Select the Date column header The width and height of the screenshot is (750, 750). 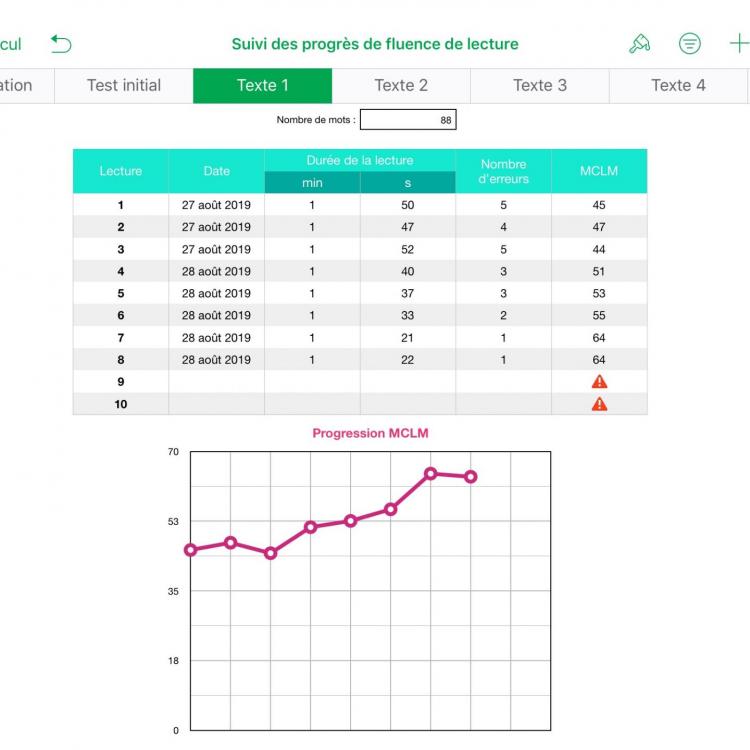tap(216, 171)
